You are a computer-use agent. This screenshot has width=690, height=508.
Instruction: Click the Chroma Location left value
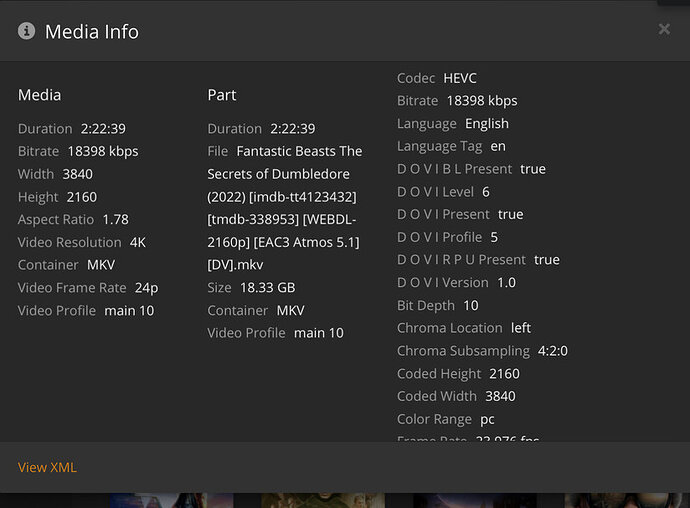[x=521, y=328]
